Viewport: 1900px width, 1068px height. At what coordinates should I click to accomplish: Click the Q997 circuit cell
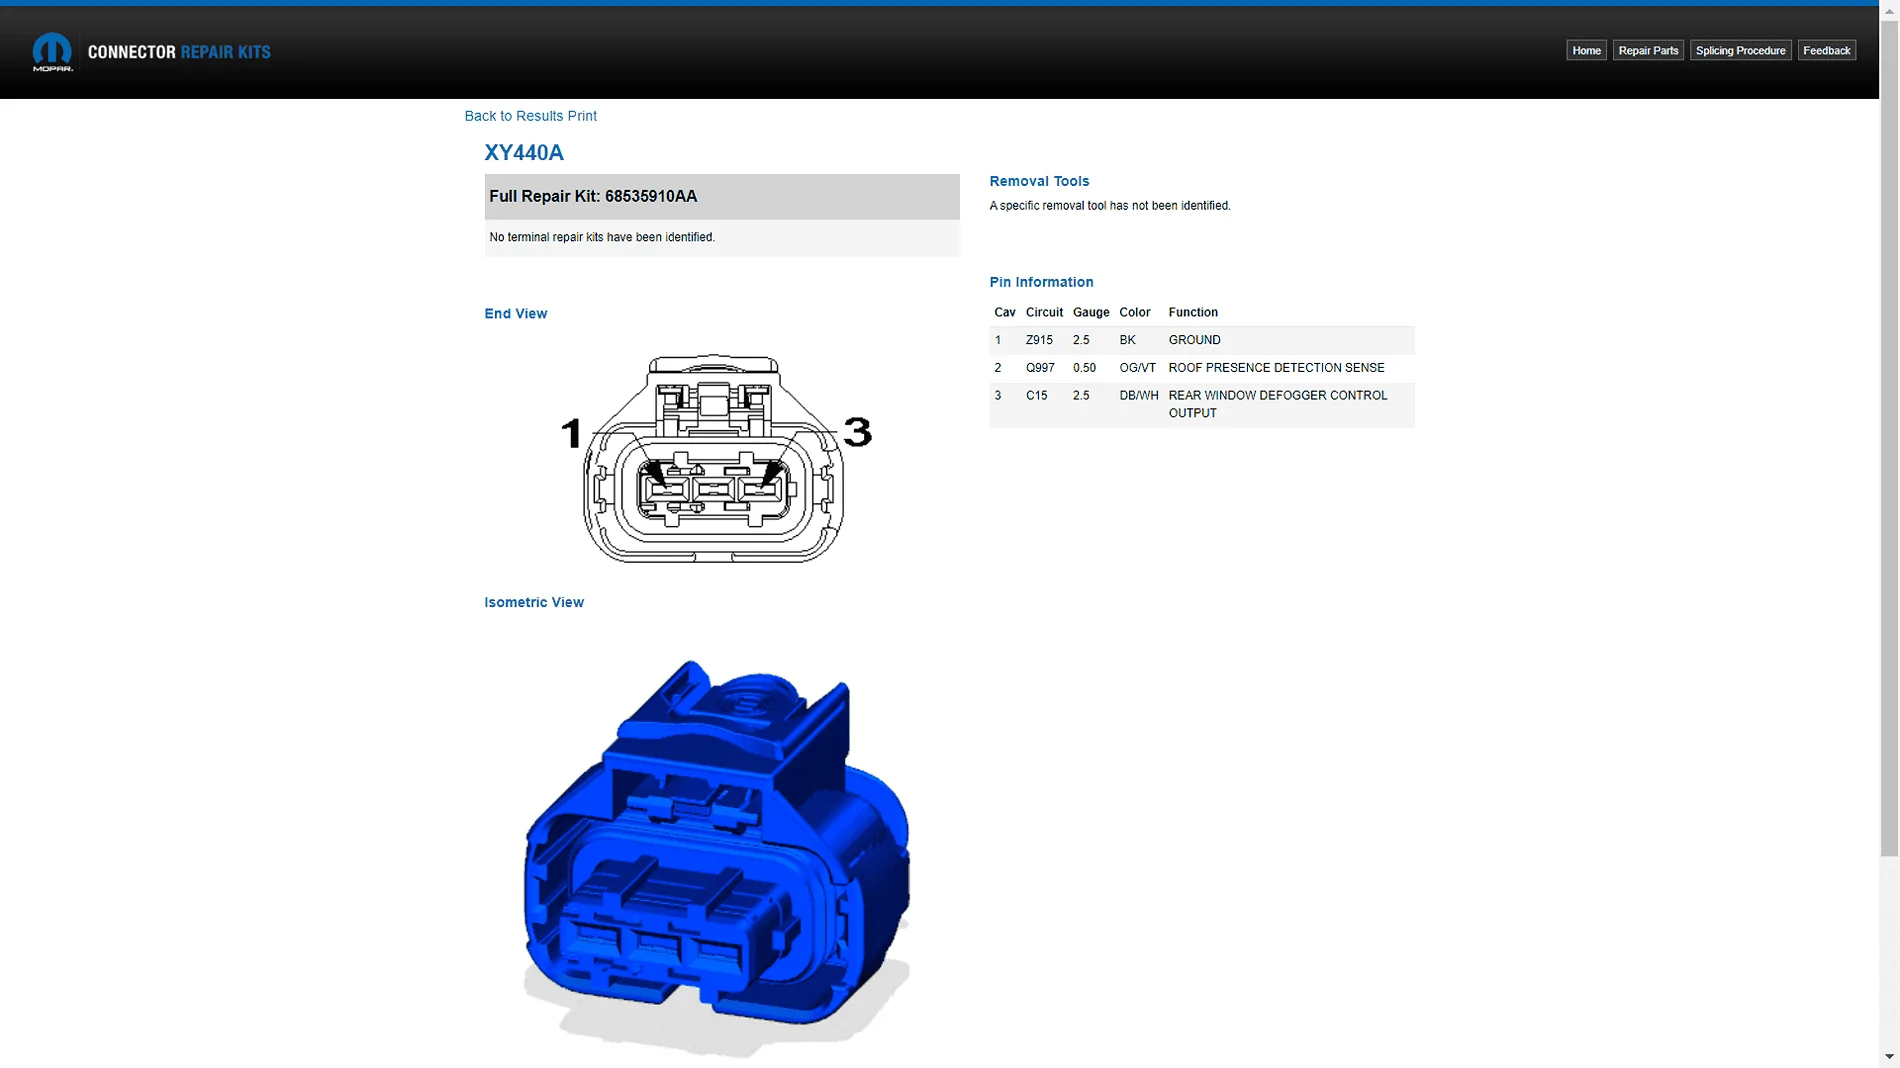coord(1040,369)
